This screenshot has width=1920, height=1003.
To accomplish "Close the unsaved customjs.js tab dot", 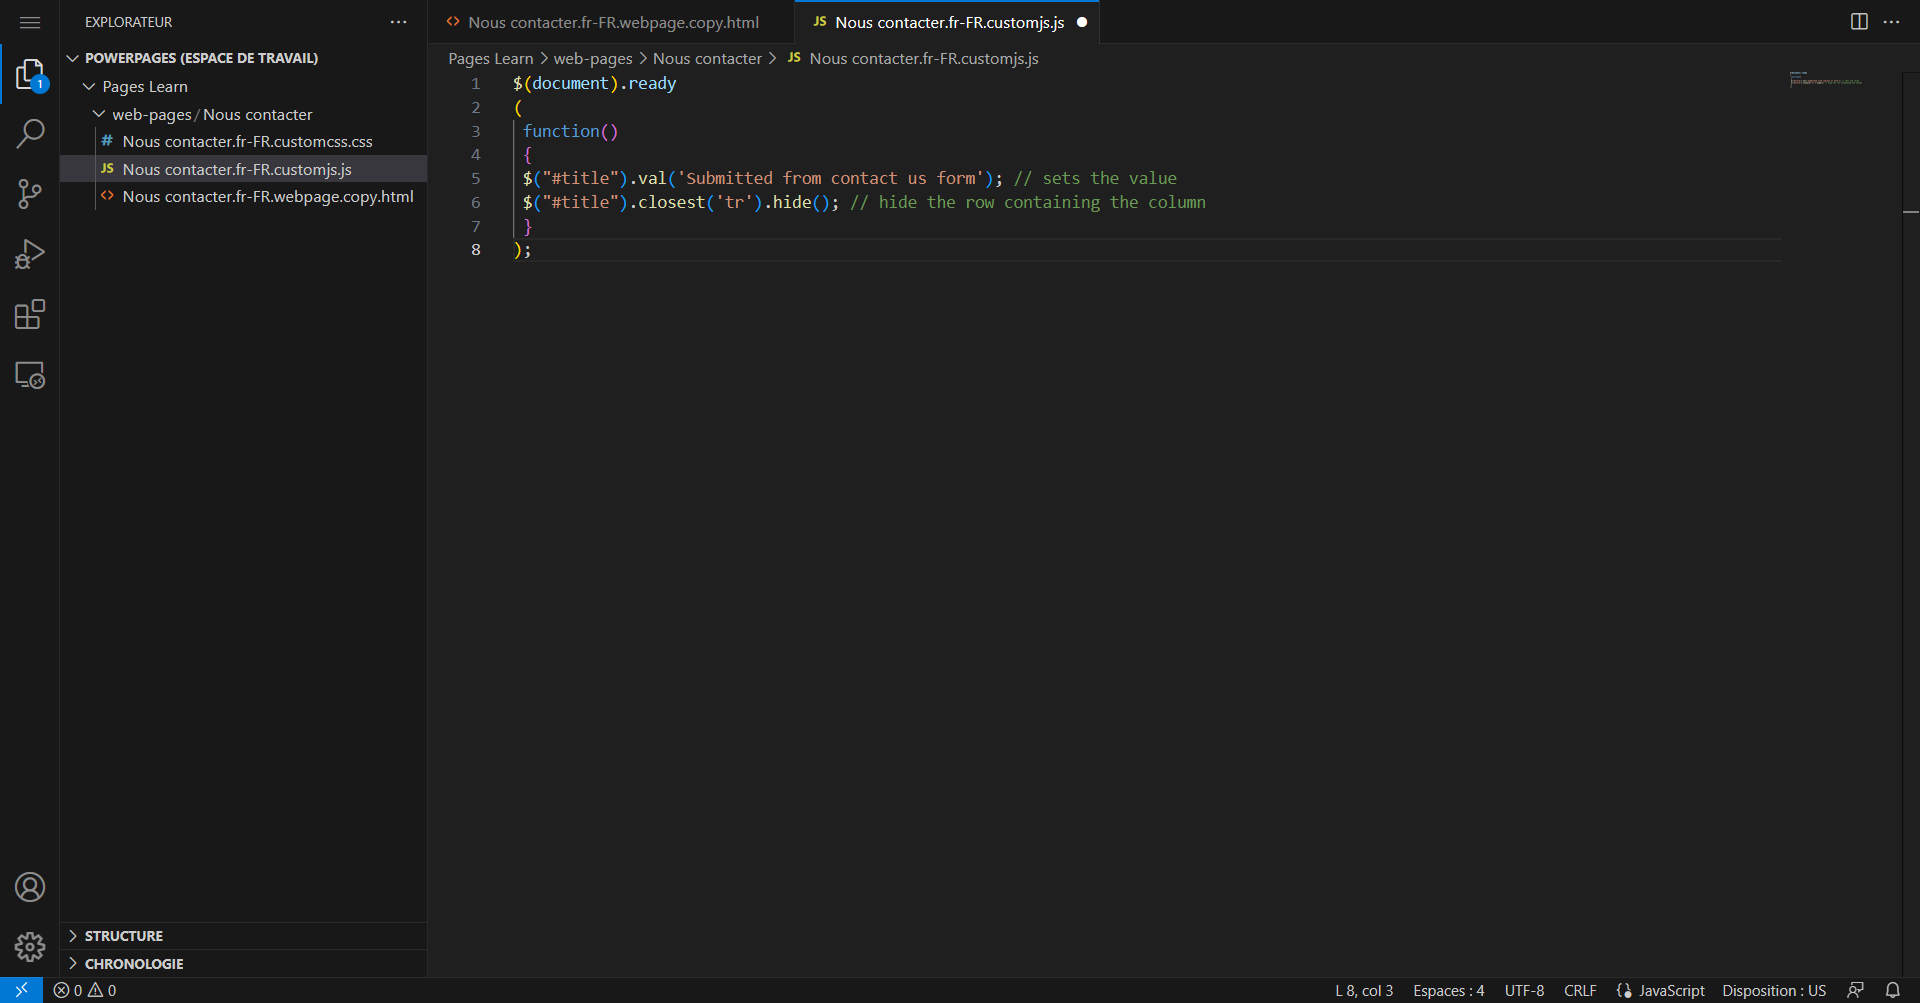I will tap(1082, 22).
